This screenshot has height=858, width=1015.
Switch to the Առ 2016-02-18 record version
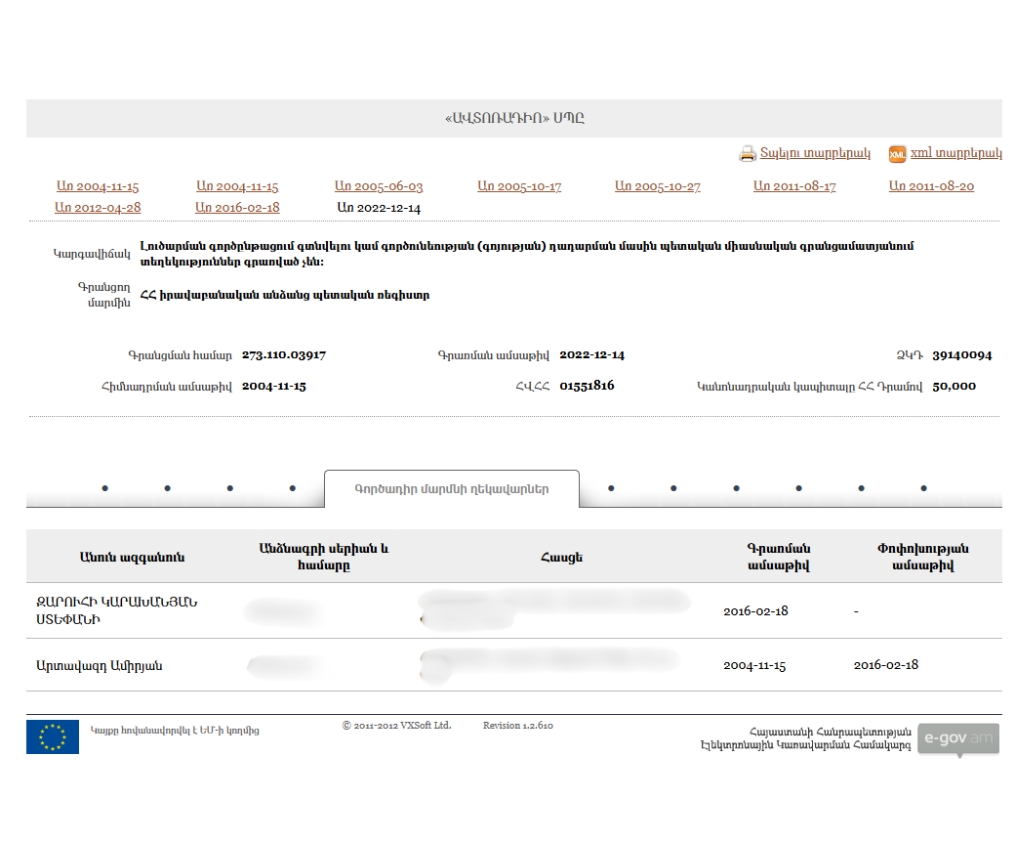pos(237,208)
